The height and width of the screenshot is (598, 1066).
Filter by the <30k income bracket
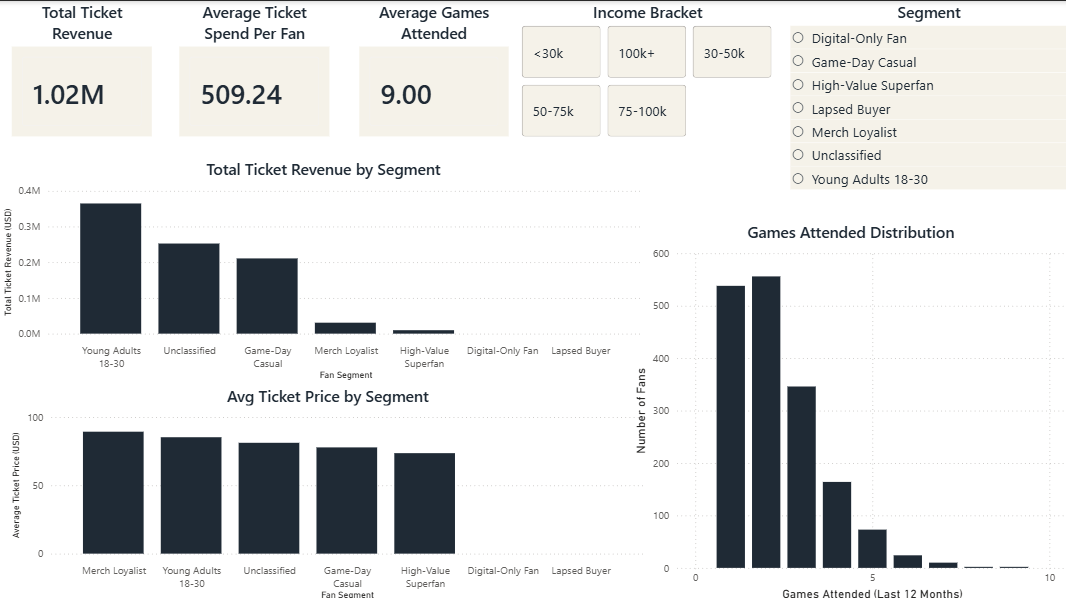pyautogui.click(x=559, y=52)
